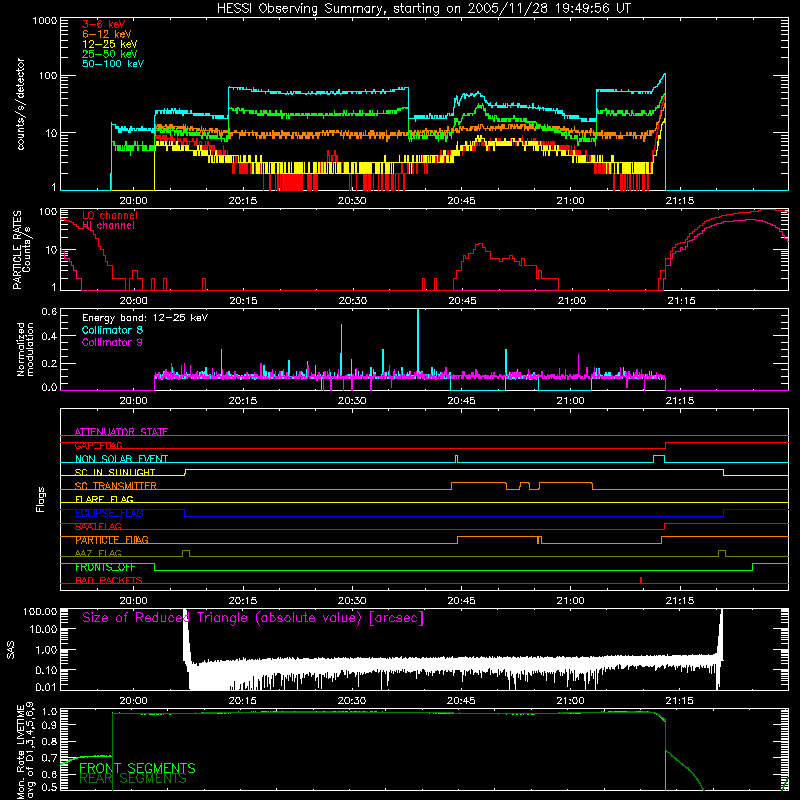The width and height of the screenshot is (800, 800).
Task: Click the vertical Flags axis label
Action: [41, 499]
